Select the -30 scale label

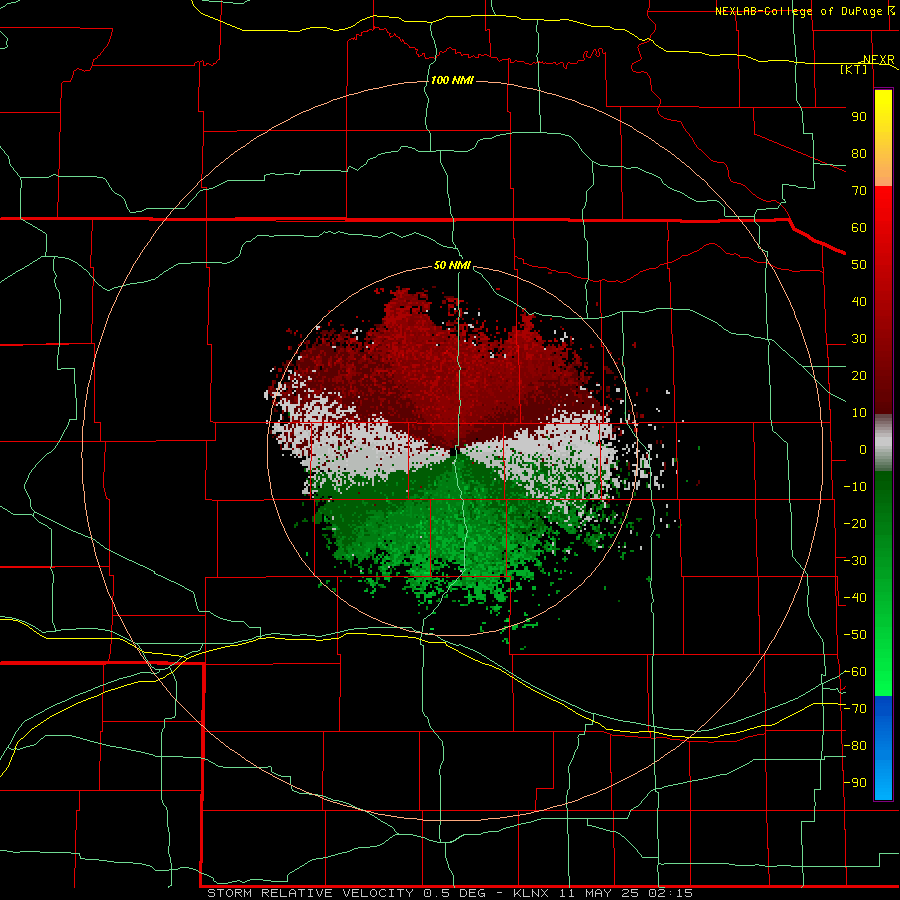tap(855, 561)
